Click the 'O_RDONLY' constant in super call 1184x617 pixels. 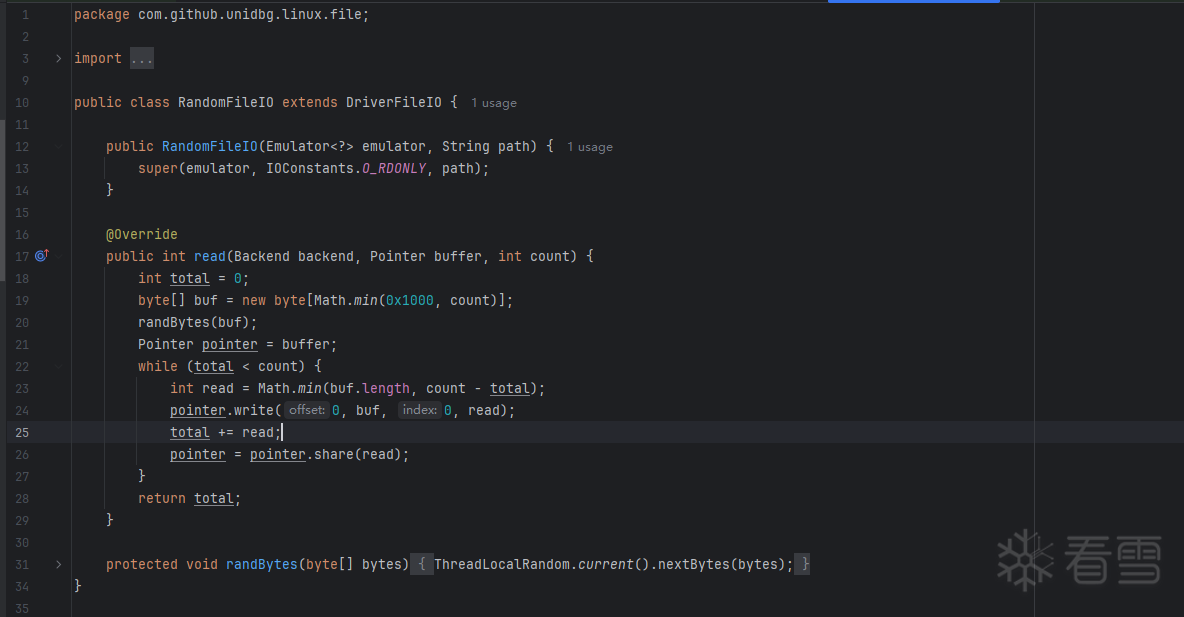[x=394, y=168]
